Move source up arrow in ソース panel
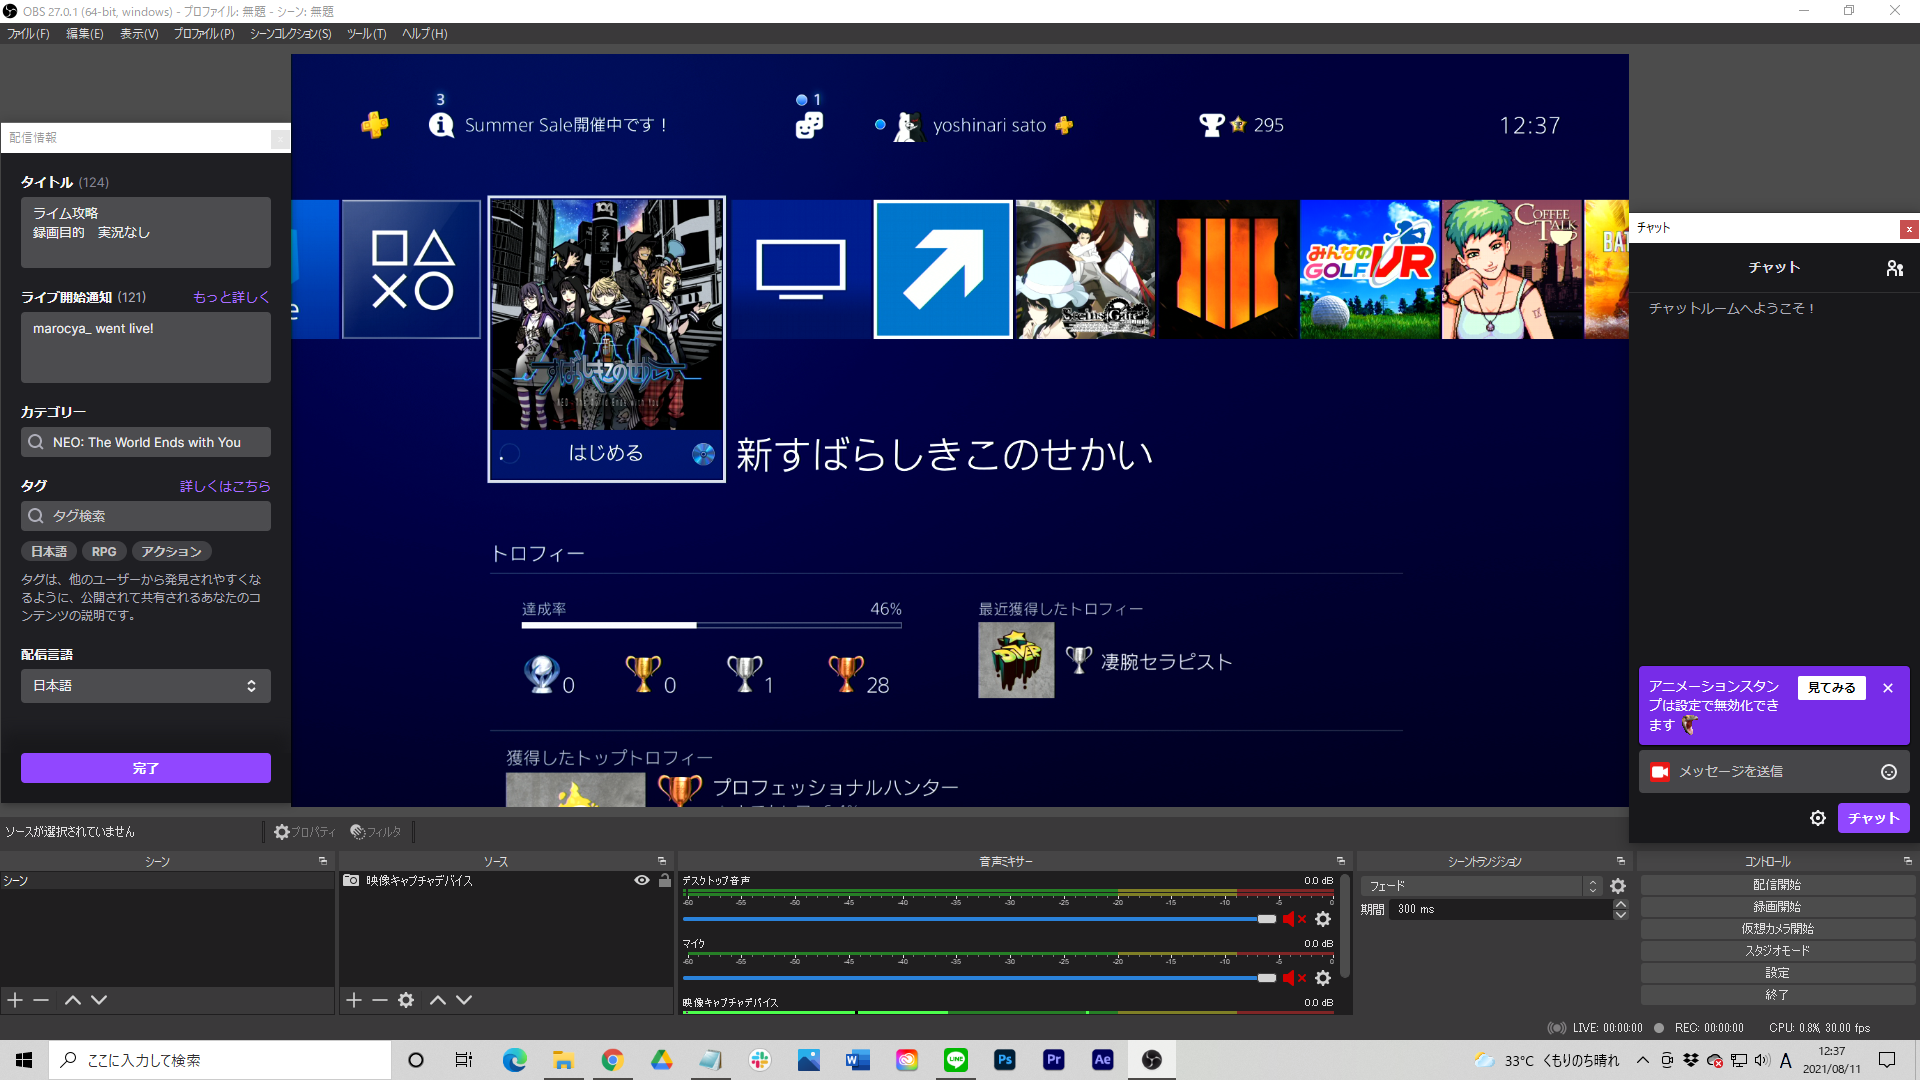 (x=438, y=1000)
